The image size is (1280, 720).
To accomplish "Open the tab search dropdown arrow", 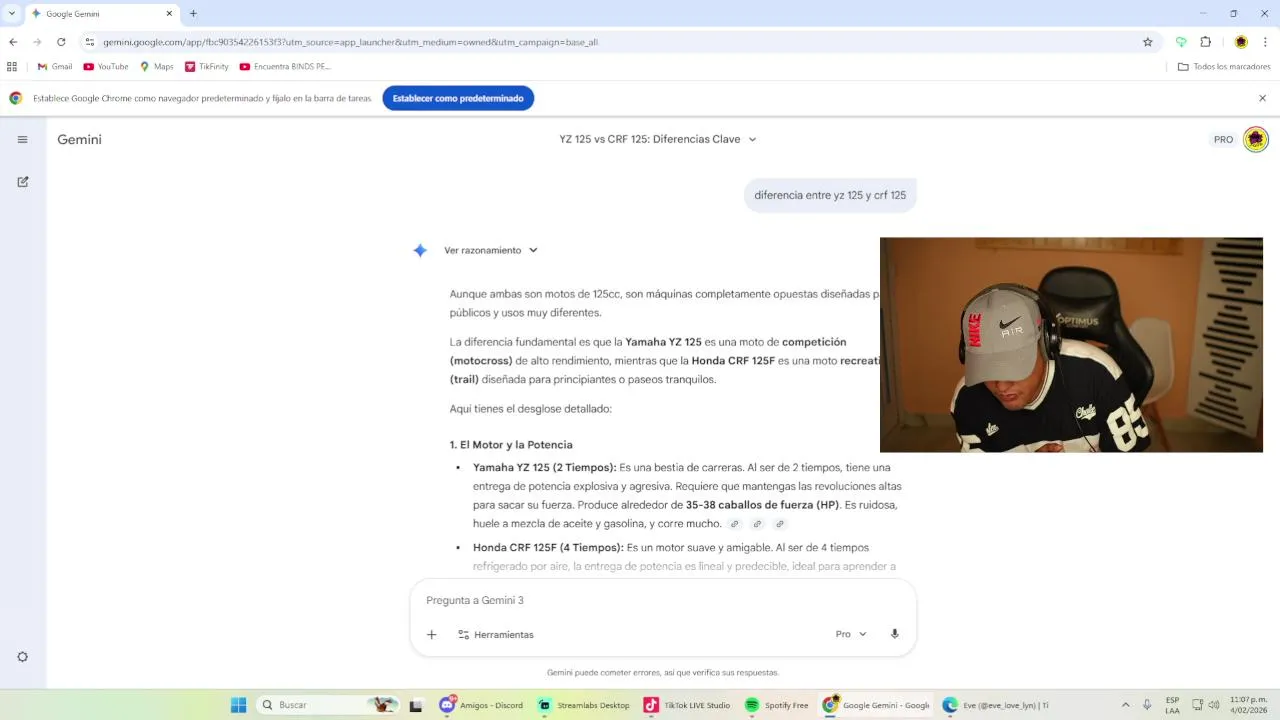I will click(12, 14).
